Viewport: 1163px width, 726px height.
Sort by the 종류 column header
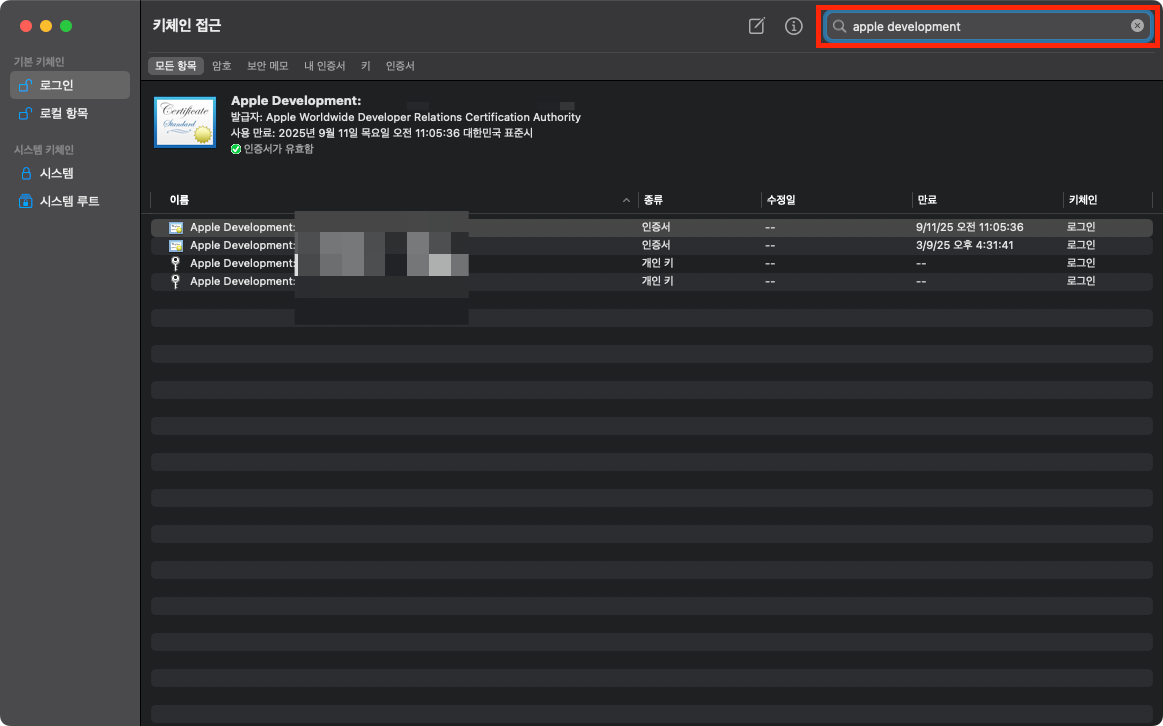(653, 200)
